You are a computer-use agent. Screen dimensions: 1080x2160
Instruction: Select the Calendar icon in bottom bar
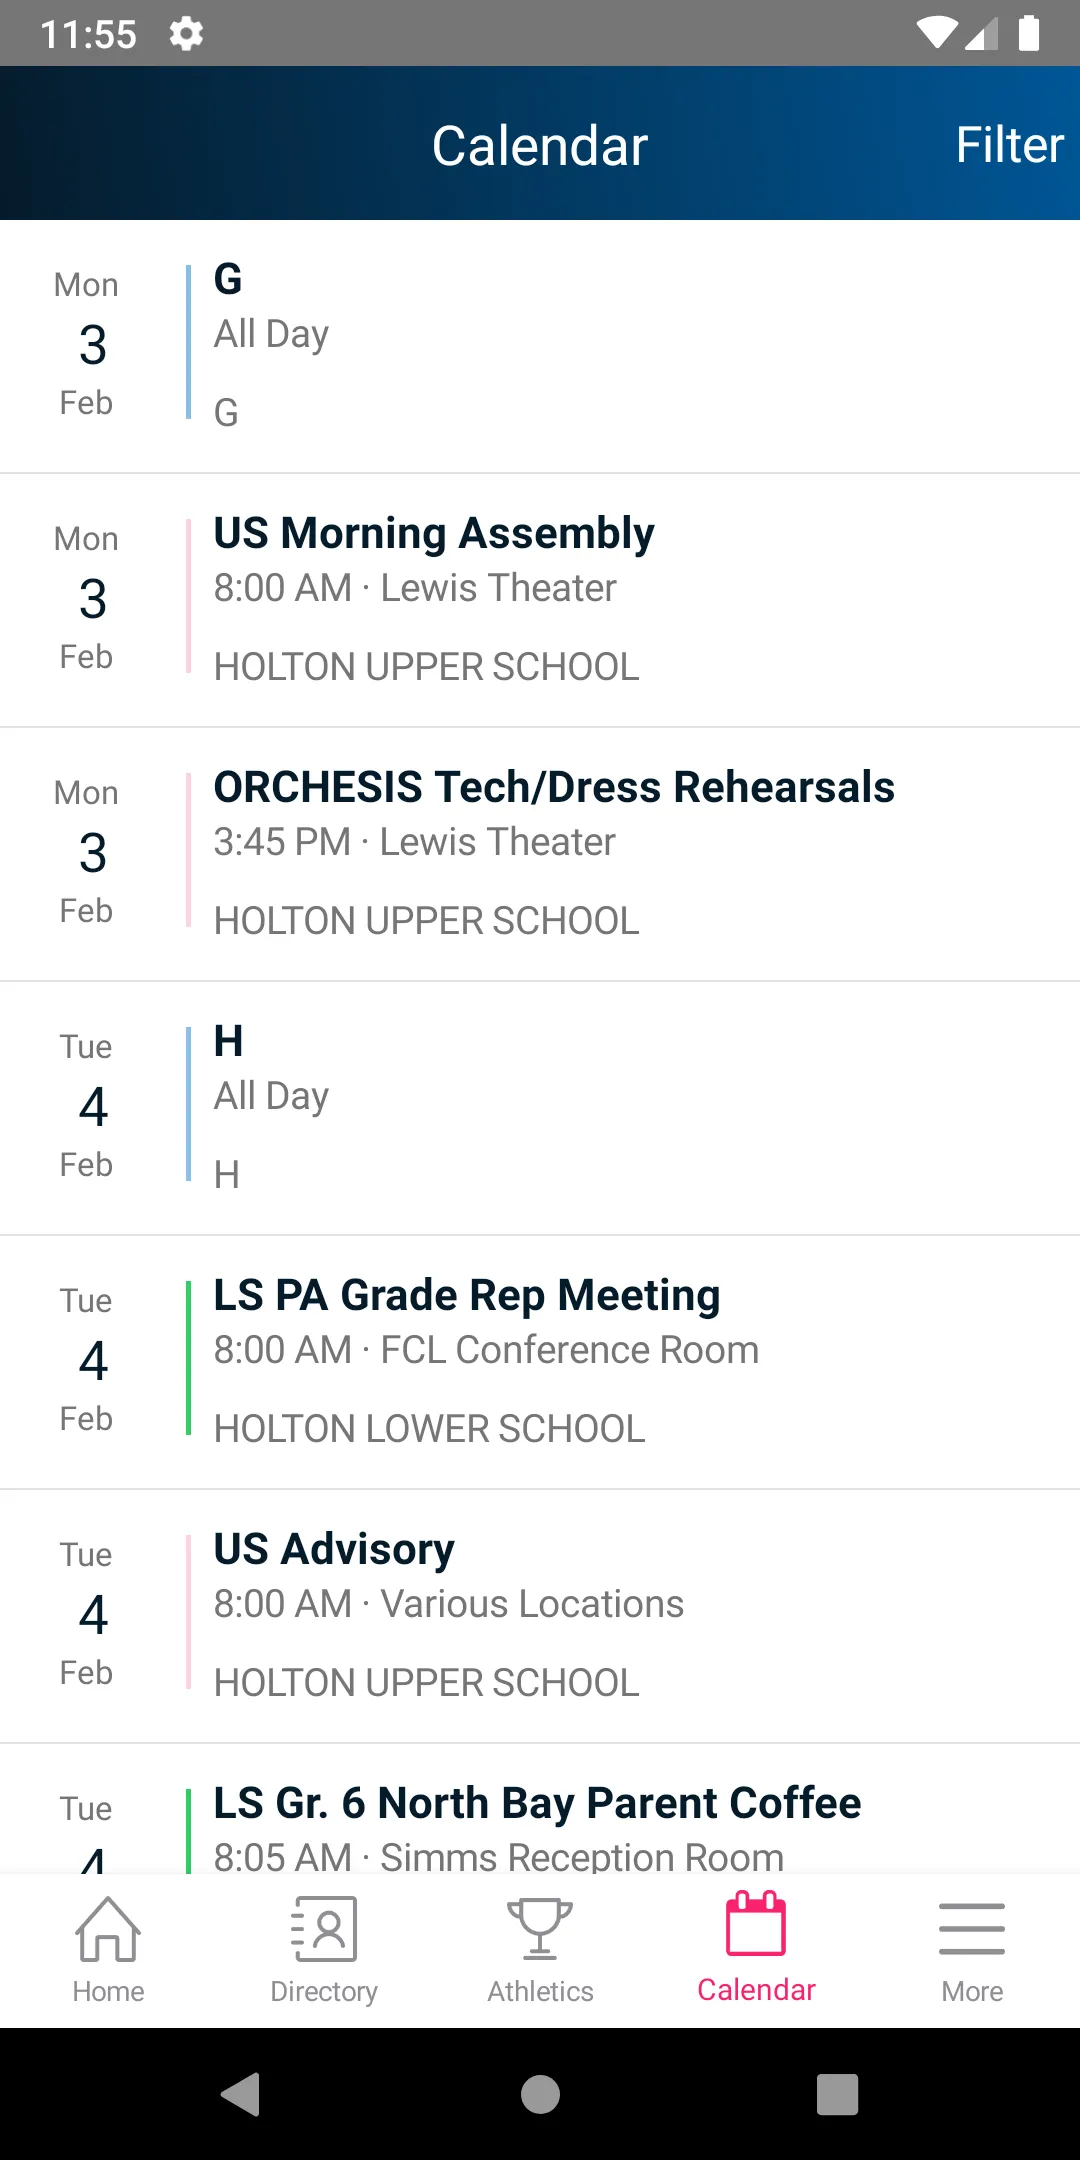756,1923
